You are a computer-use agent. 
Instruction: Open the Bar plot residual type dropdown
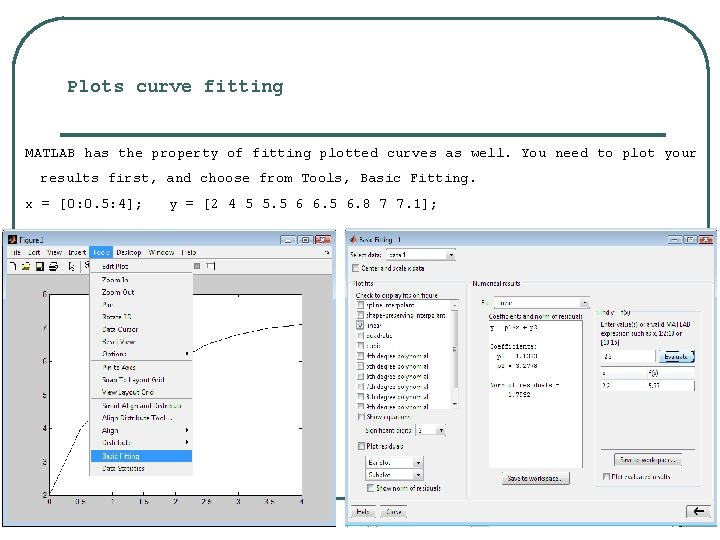418,462
